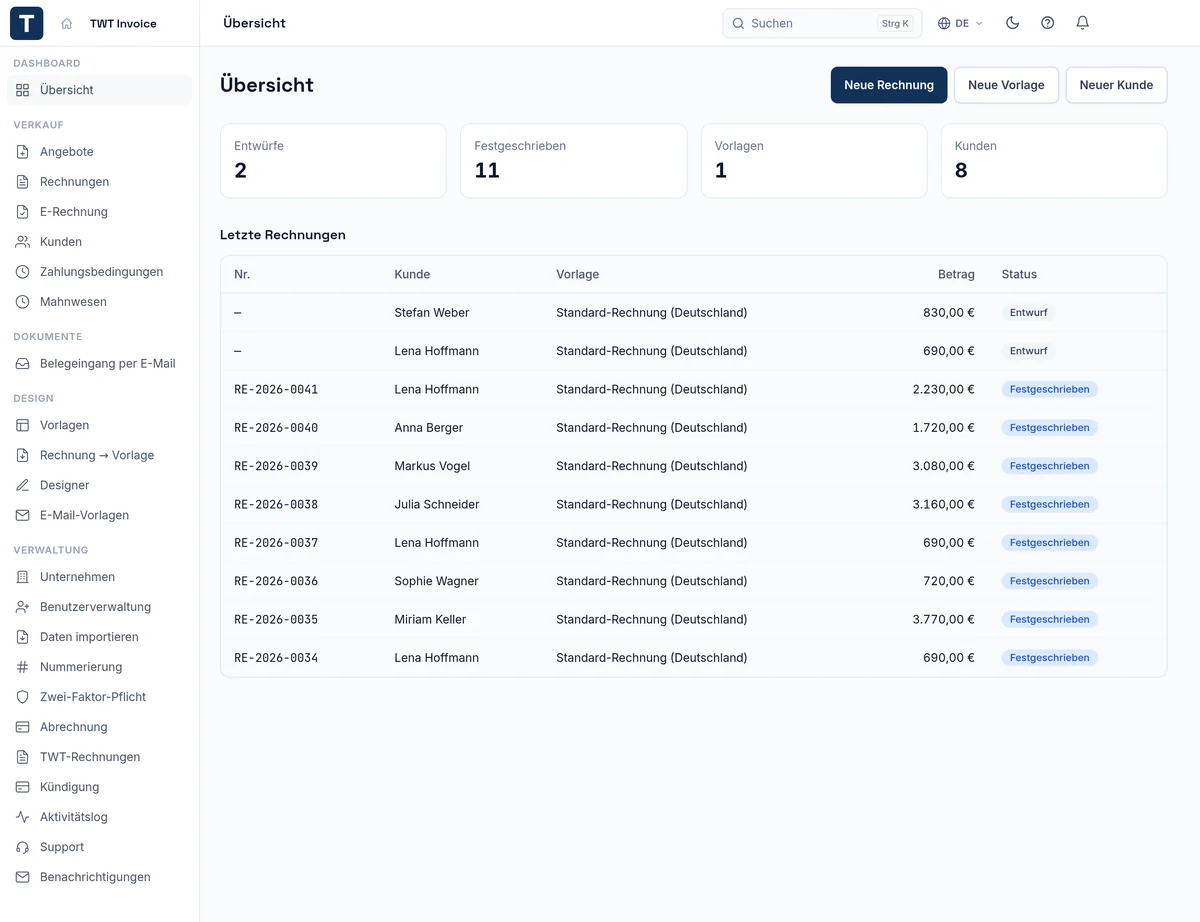
Task: Click the Zwei-Faktor-Pflicht shield icon
Action: click(x=23, y=697)
